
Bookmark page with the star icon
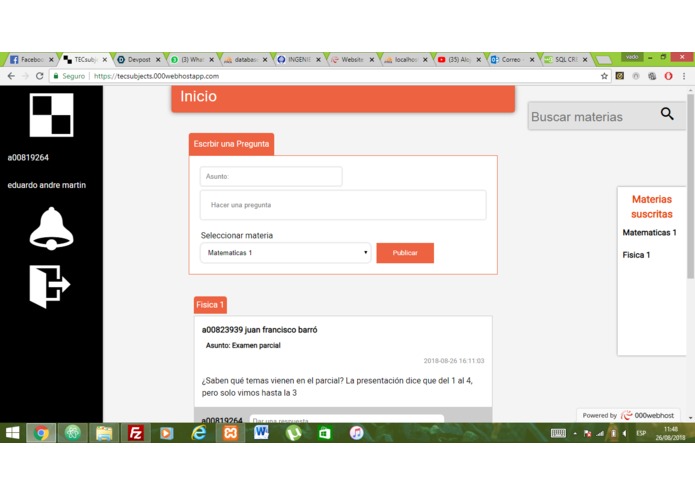604,76
